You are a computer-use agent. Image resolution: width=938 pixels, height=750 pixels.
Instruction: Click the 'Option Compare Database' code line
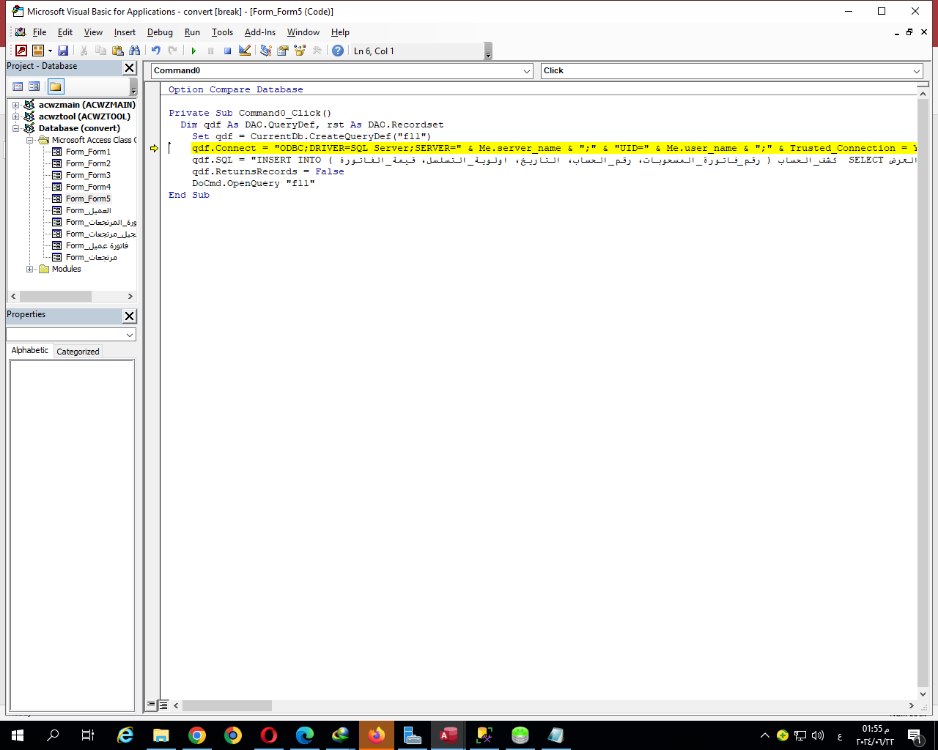[236, 90]
